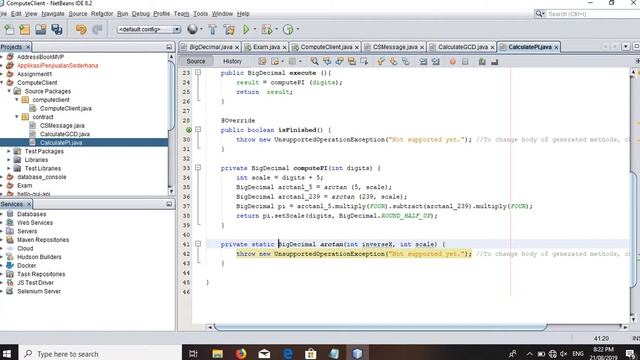Open Firefox from the taskbar
640x360 pixels.
pos(241,353)
